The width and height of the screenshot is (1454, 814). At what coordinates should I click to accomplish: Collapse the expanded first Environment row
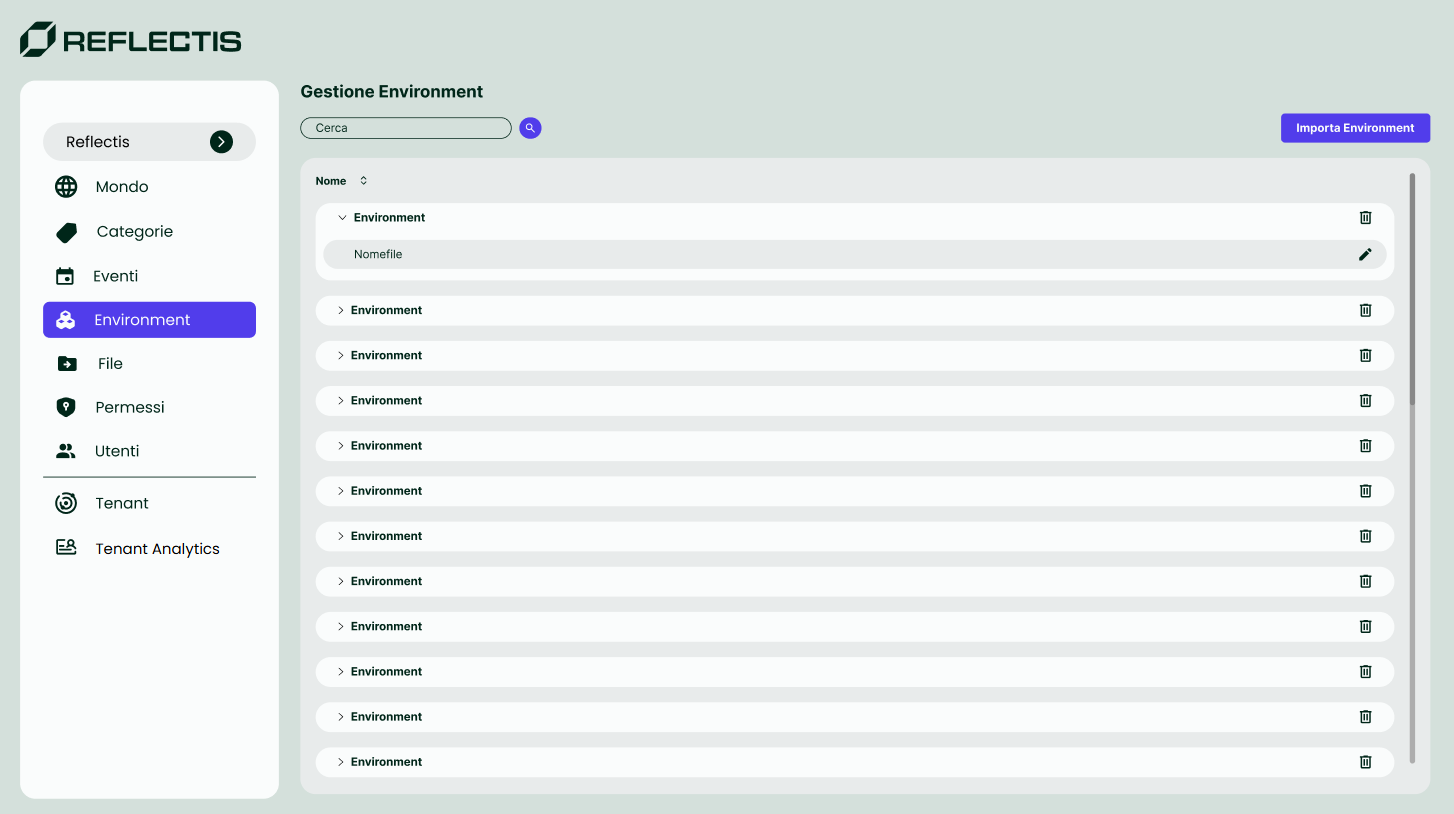[x=342, y=218]
